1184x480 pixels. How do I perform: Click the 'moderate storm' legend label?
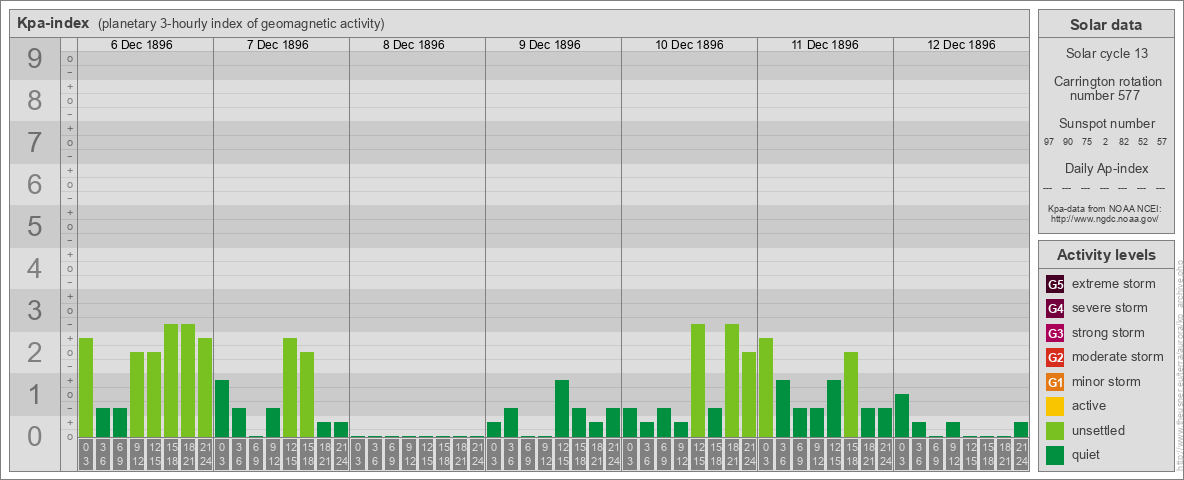(x=1118, y=357)
